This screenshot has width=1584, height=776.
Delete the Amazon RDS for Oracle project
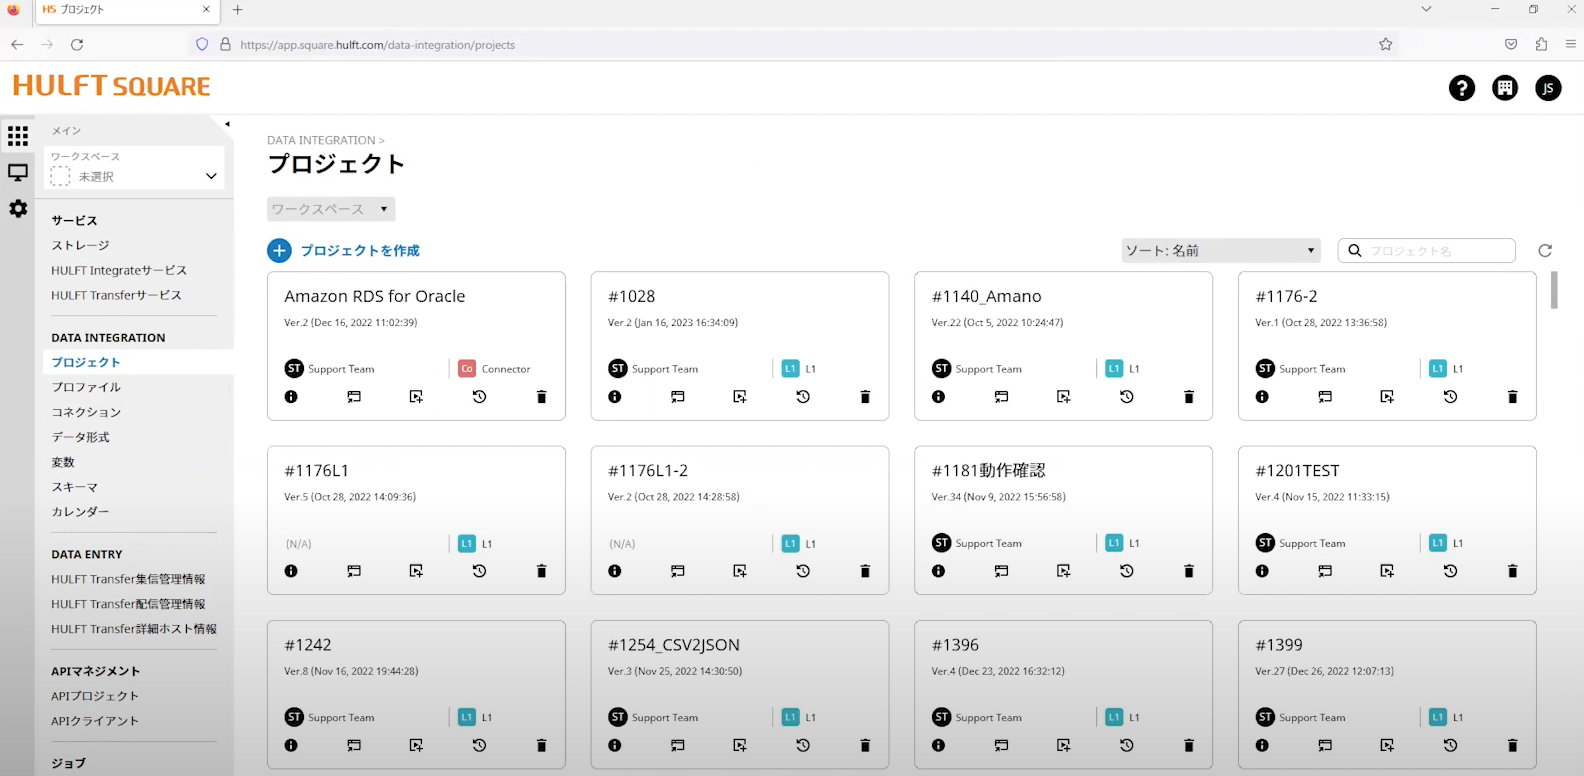541,397
